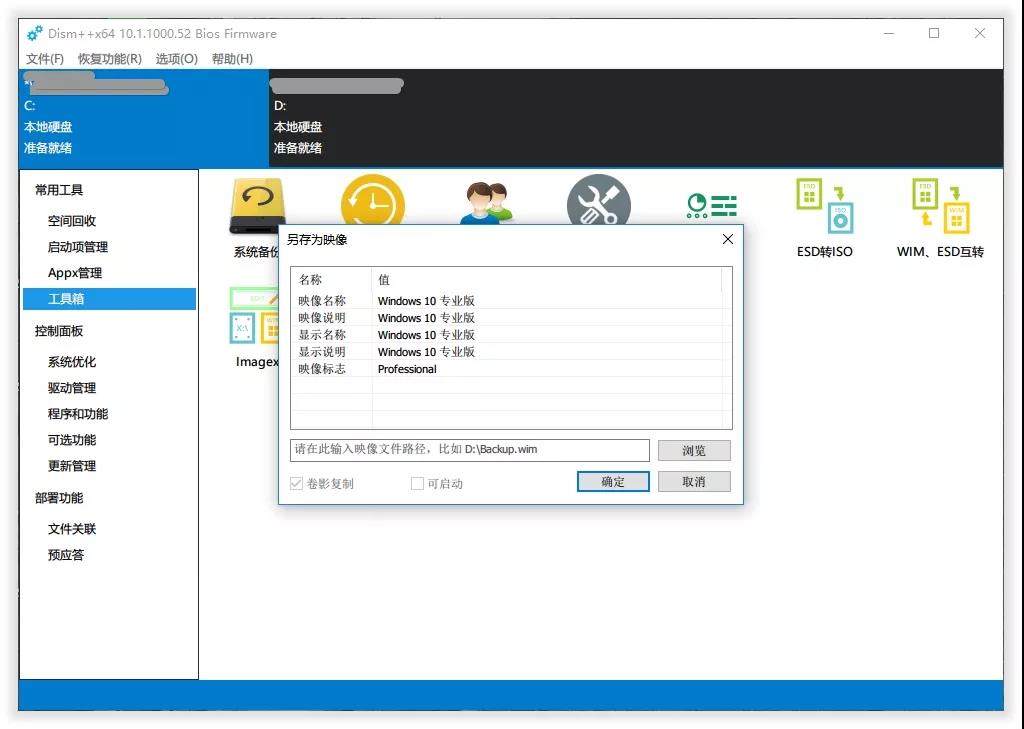The width and height of the screenshot is (1024, 729).
Task: Confirm with the 确定 button
Action: (x=613, y=481)
